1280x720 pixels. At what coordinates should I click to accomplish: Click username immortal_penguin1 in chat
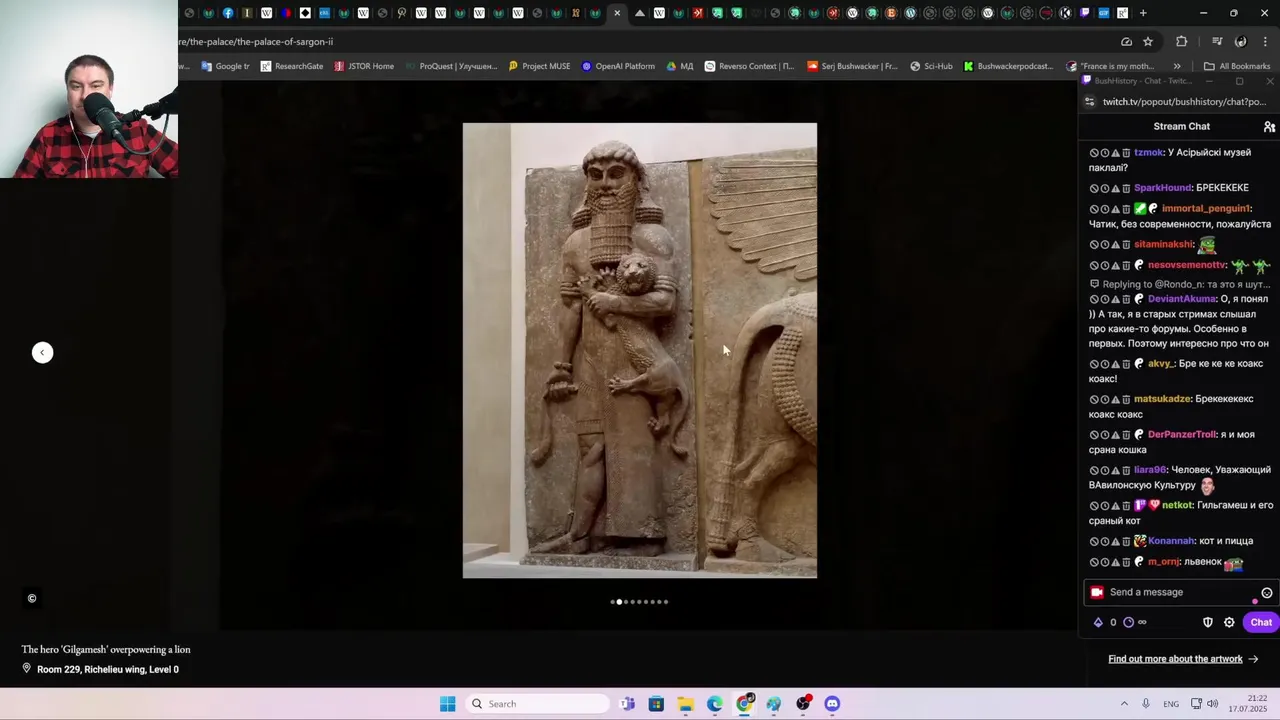(x=1205, y=209)
